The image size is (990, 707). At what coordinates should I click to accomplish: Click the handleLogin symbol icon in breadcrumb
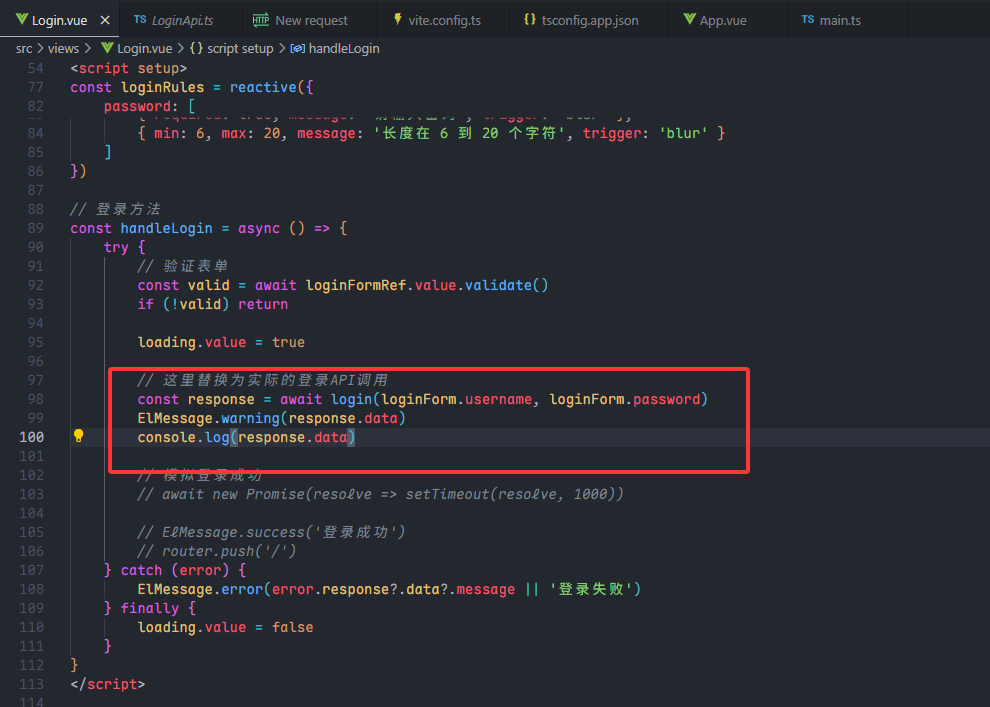[297, 48]
